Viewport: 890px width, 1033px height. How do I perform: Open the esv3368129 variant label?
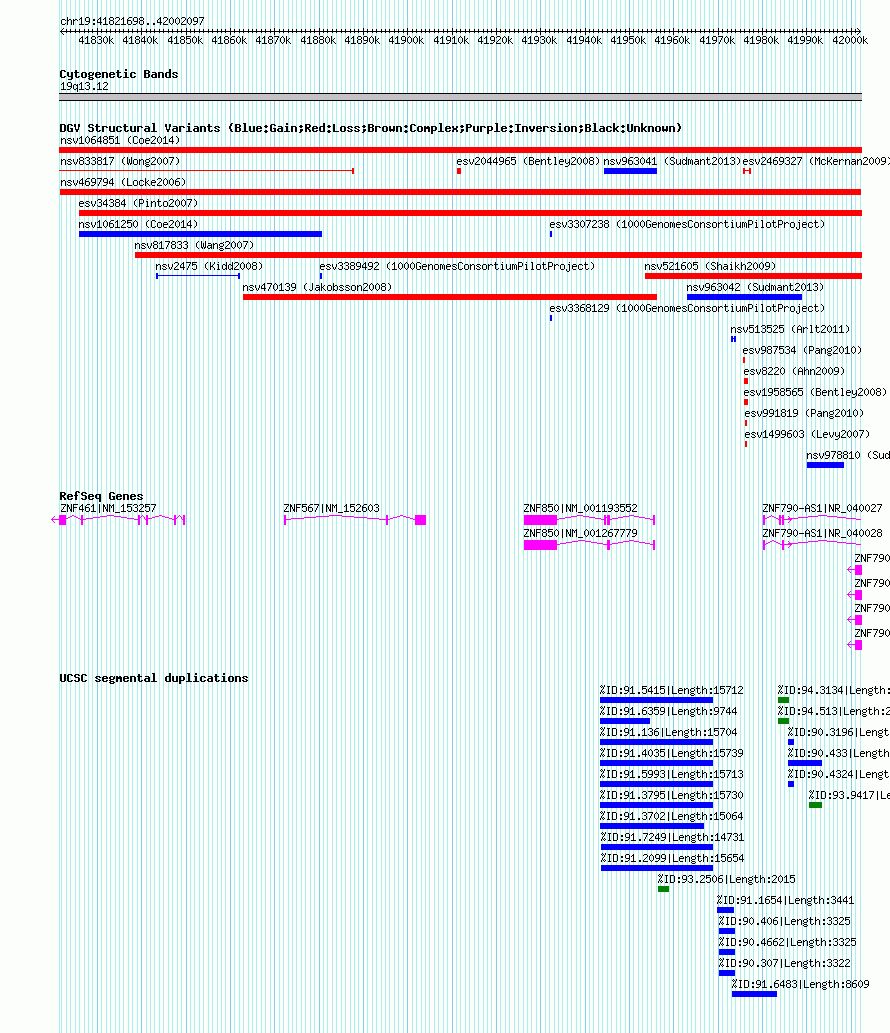687,309
